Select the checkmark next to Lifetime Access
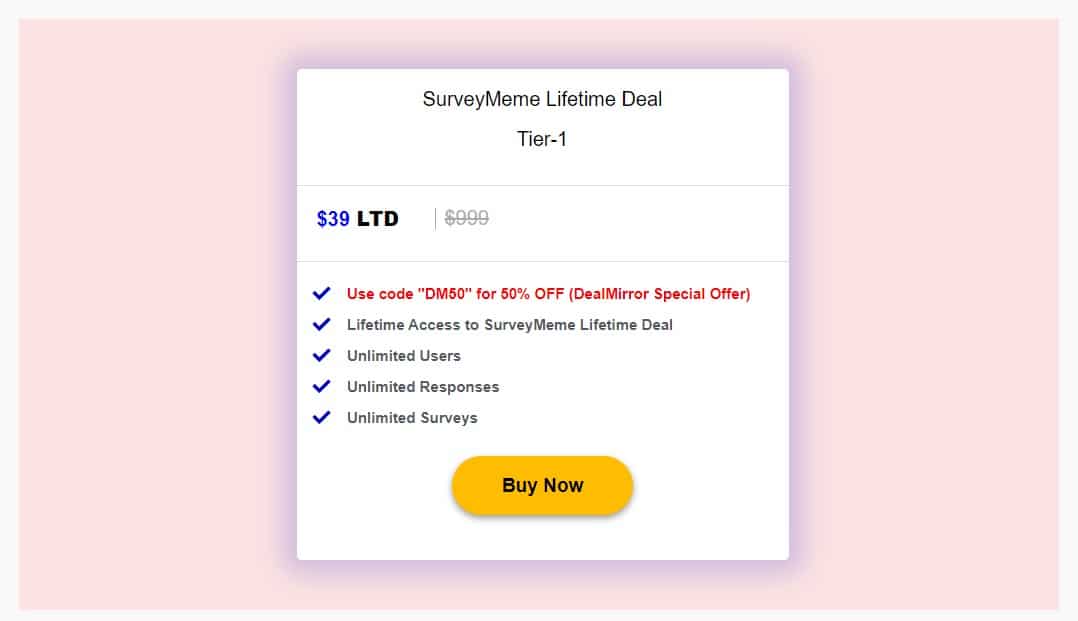Screen dimensions: 1078x621 [x=322, y=324]
